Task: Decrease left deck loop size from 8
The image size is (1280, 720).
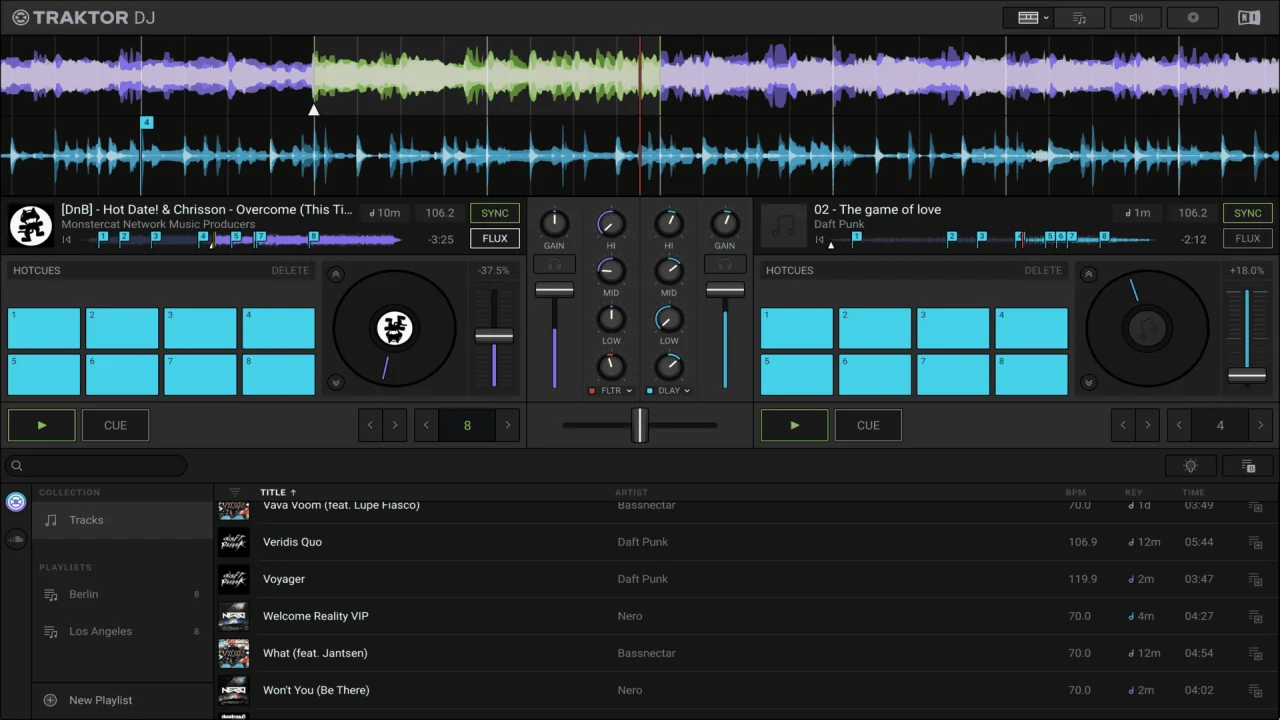Action: 427,425
